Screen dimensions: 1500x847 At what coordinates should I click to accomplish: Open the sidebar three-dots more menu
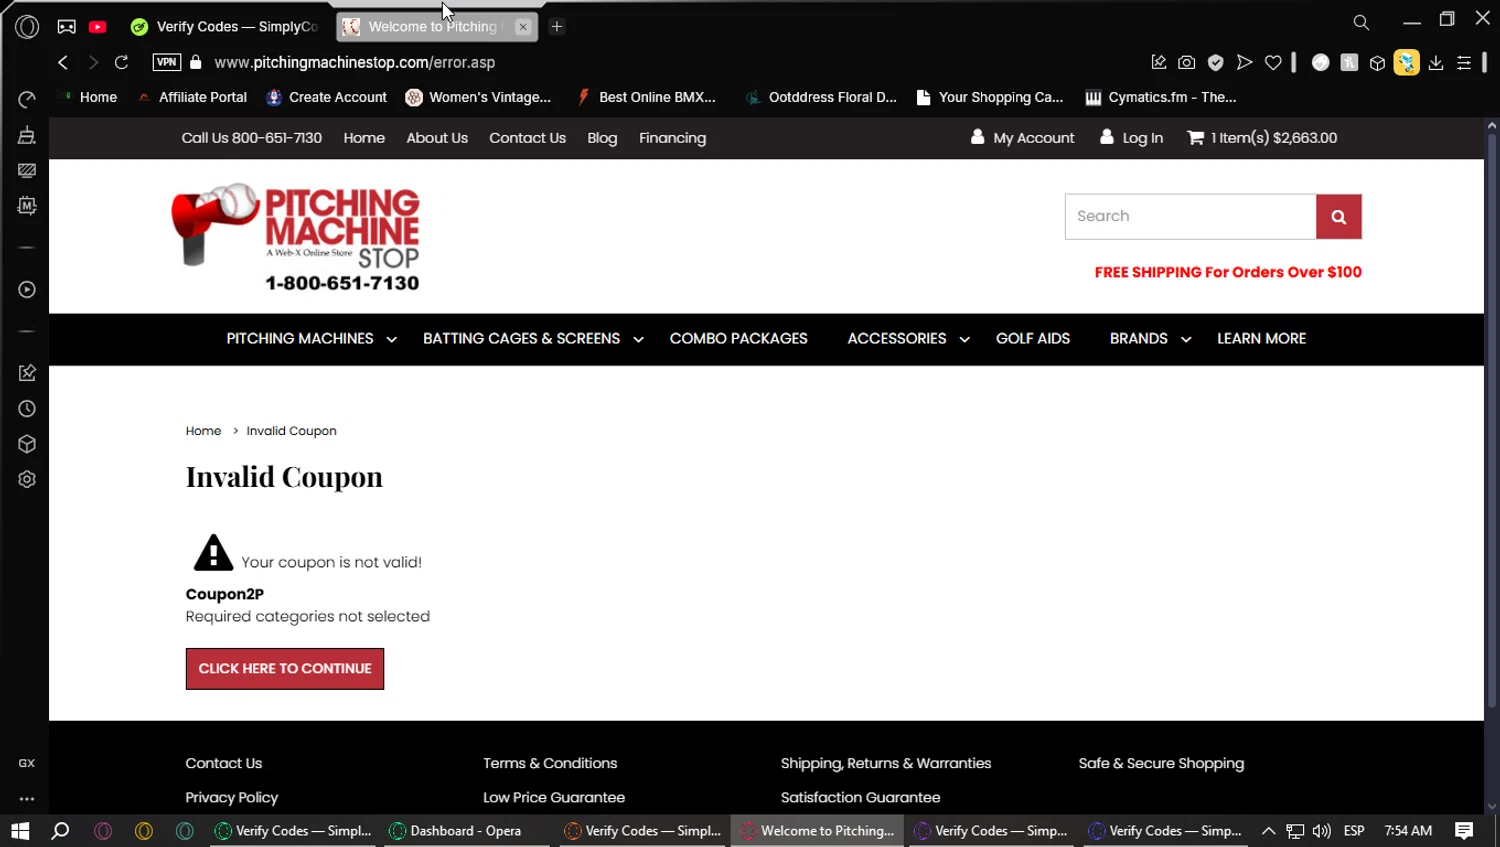tap(27, 799)
